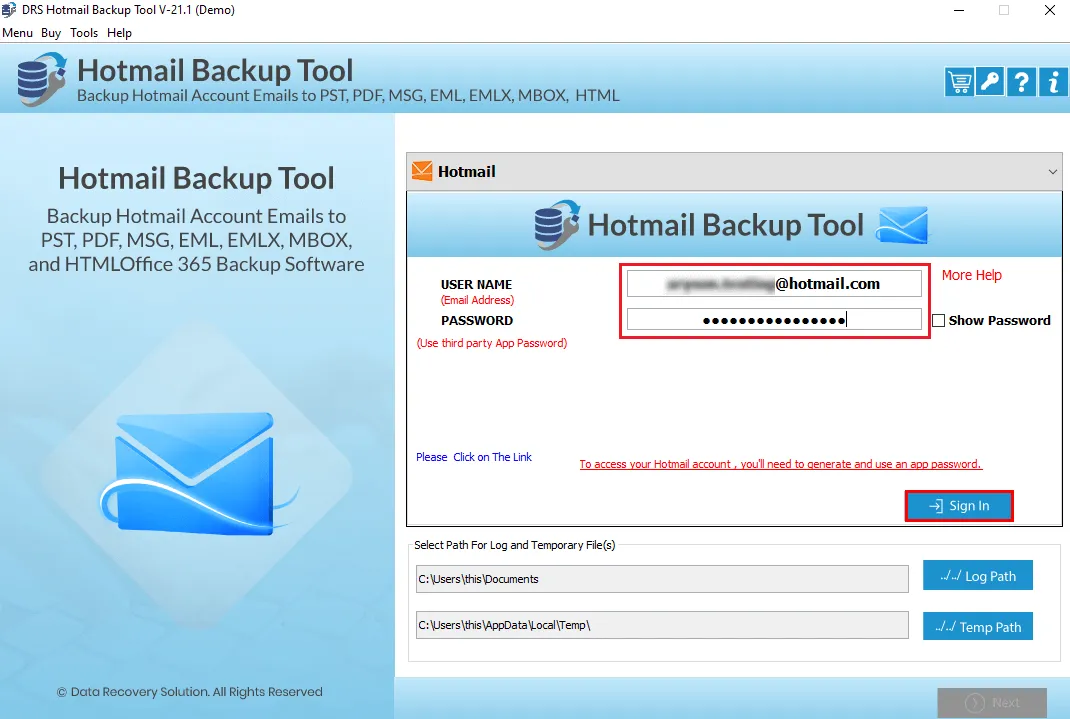Click the database logo in header banner

[42, 79]
